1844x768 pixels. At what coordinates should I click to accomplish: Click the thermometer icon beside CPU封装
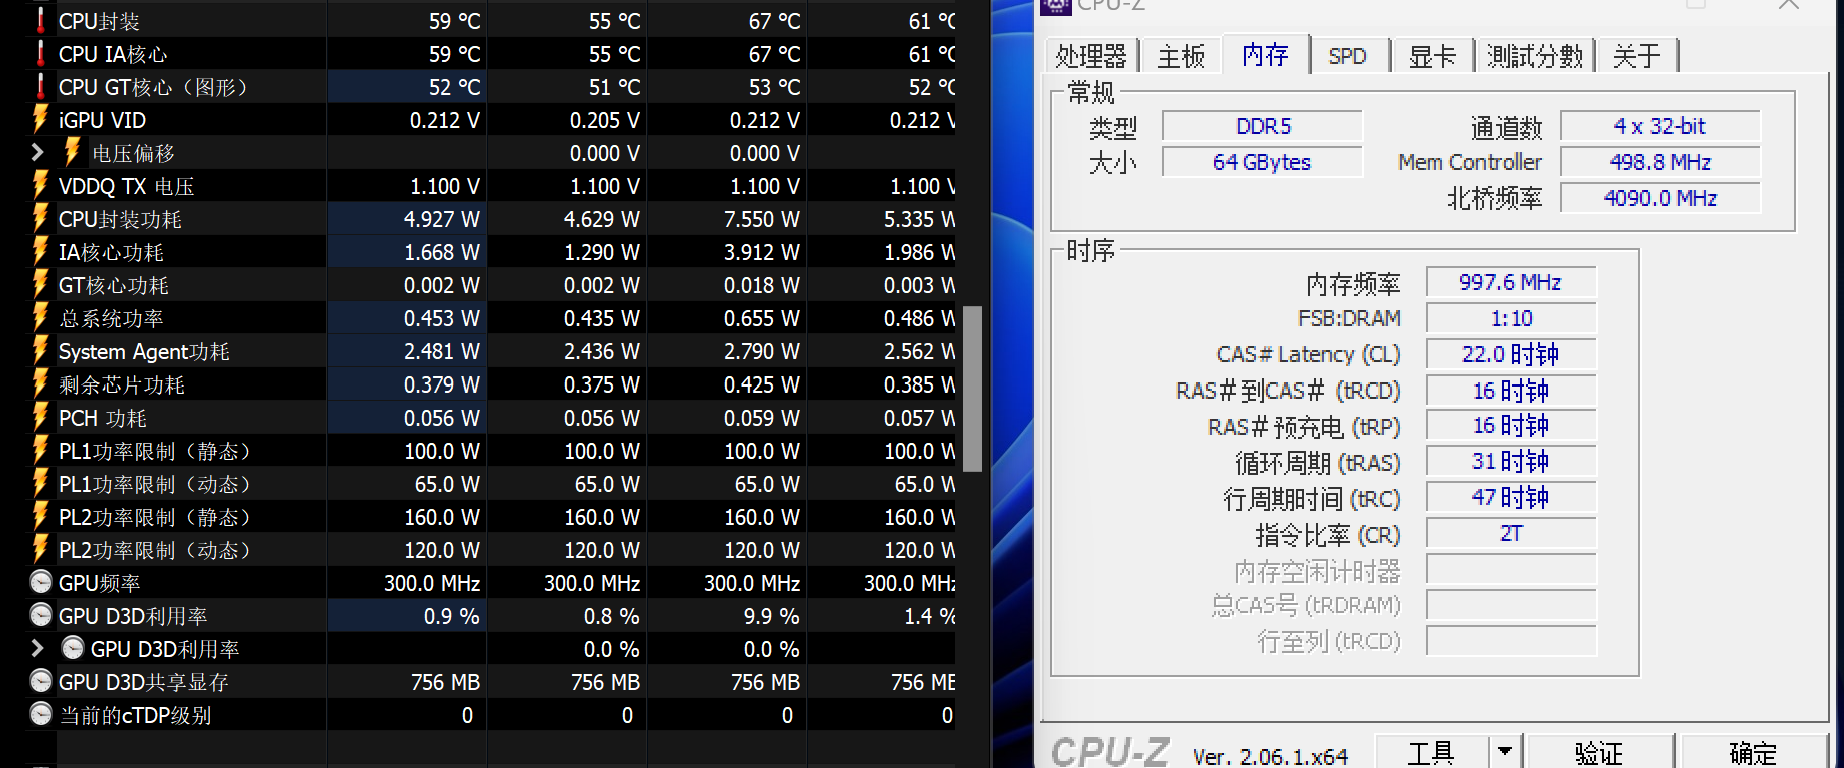click(x=40, y=21)
